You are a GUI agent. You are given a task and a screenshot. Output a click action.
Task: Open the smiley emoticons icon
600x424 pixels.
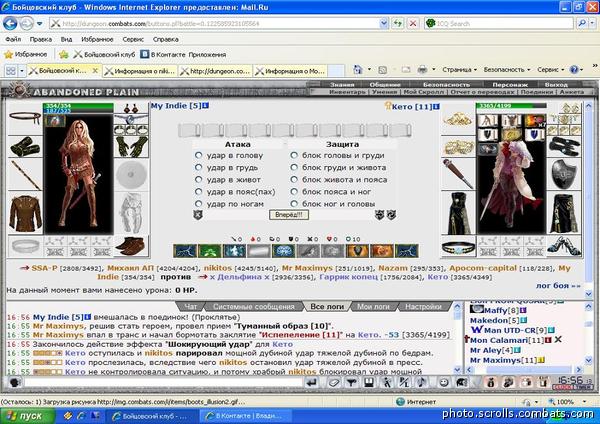[443, 382]
